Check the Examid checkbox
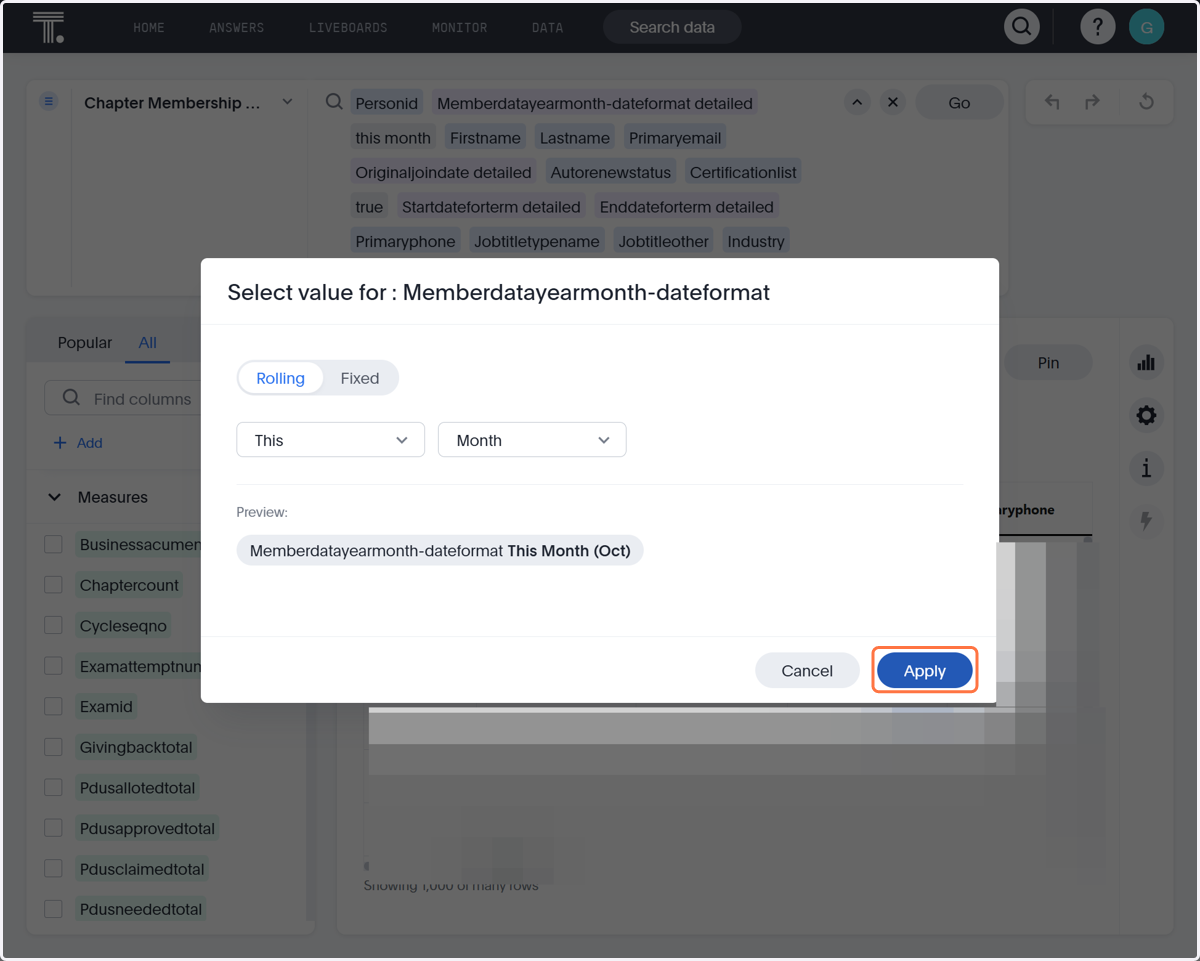The image size is (1200, 961). pyautogui.click(x=54, y=706)
